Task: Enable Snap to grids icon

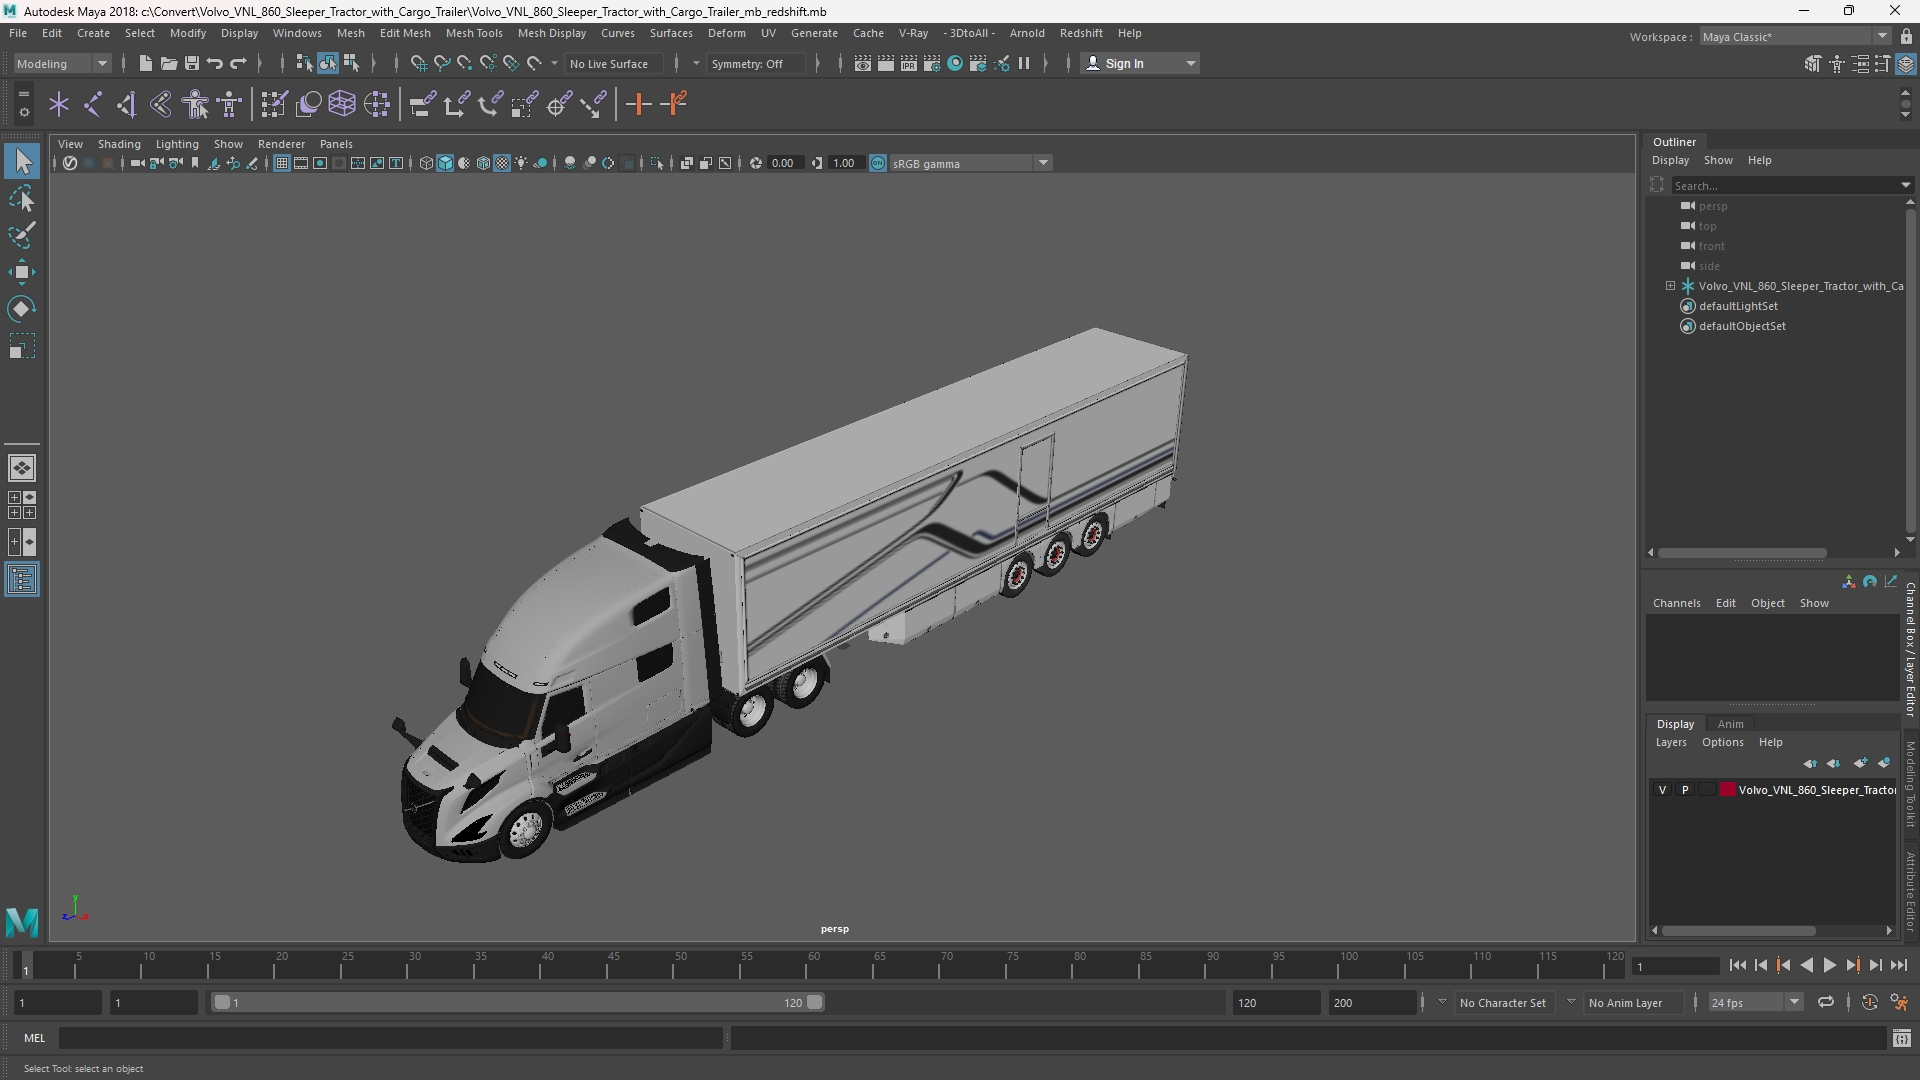Action: click(x=418, y=63)
